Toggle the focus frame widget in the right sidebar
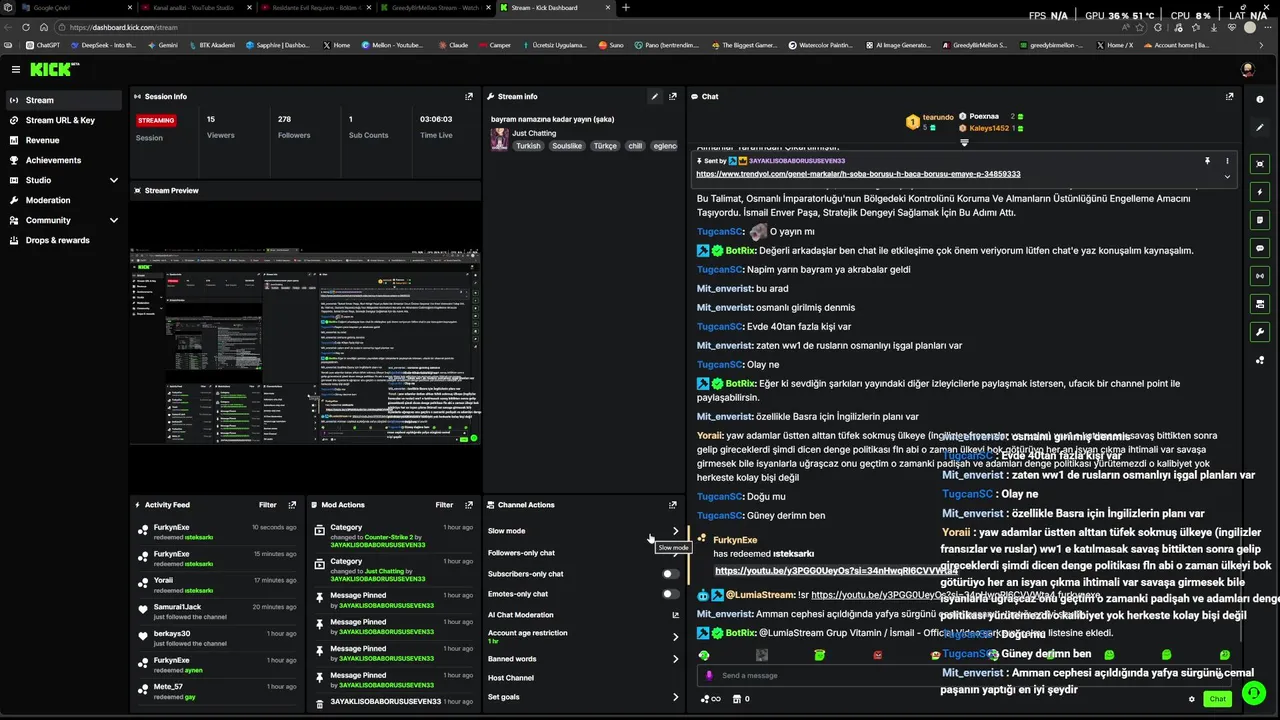Viewport: 1280px width, 720px height. (x=1260, y=163)
